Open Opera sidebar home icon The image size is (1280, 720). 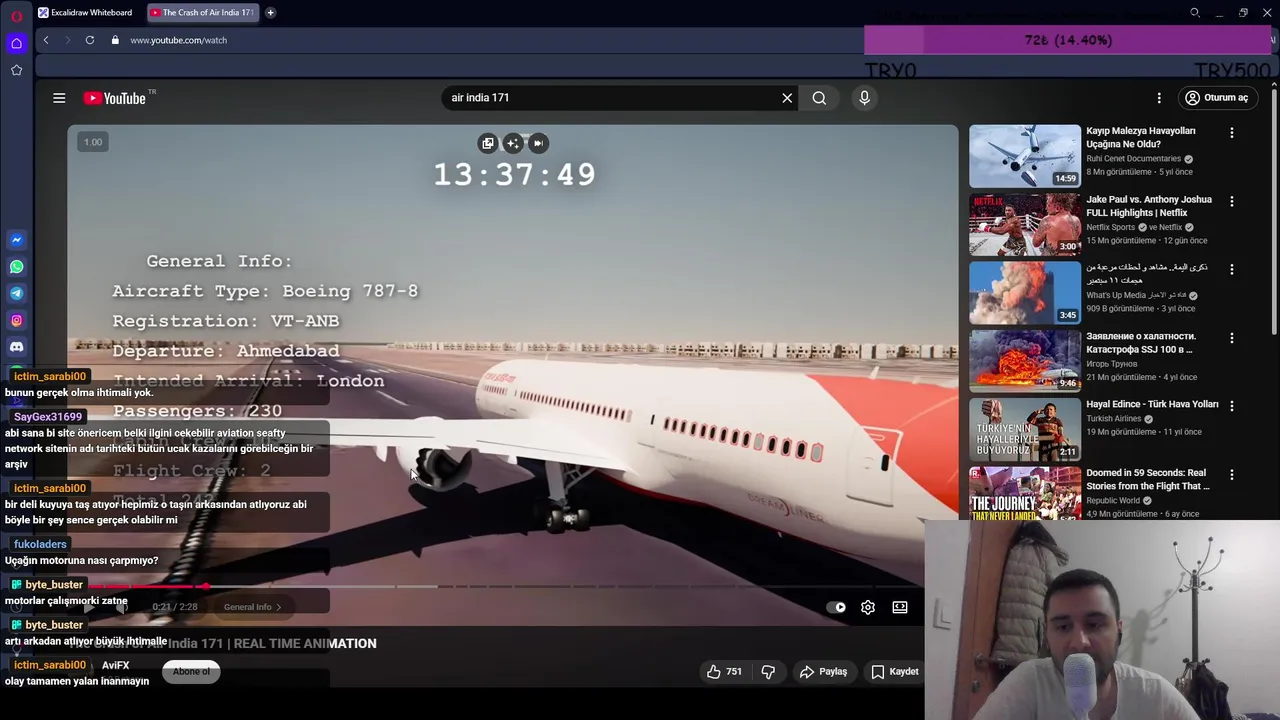click(16, 43)
